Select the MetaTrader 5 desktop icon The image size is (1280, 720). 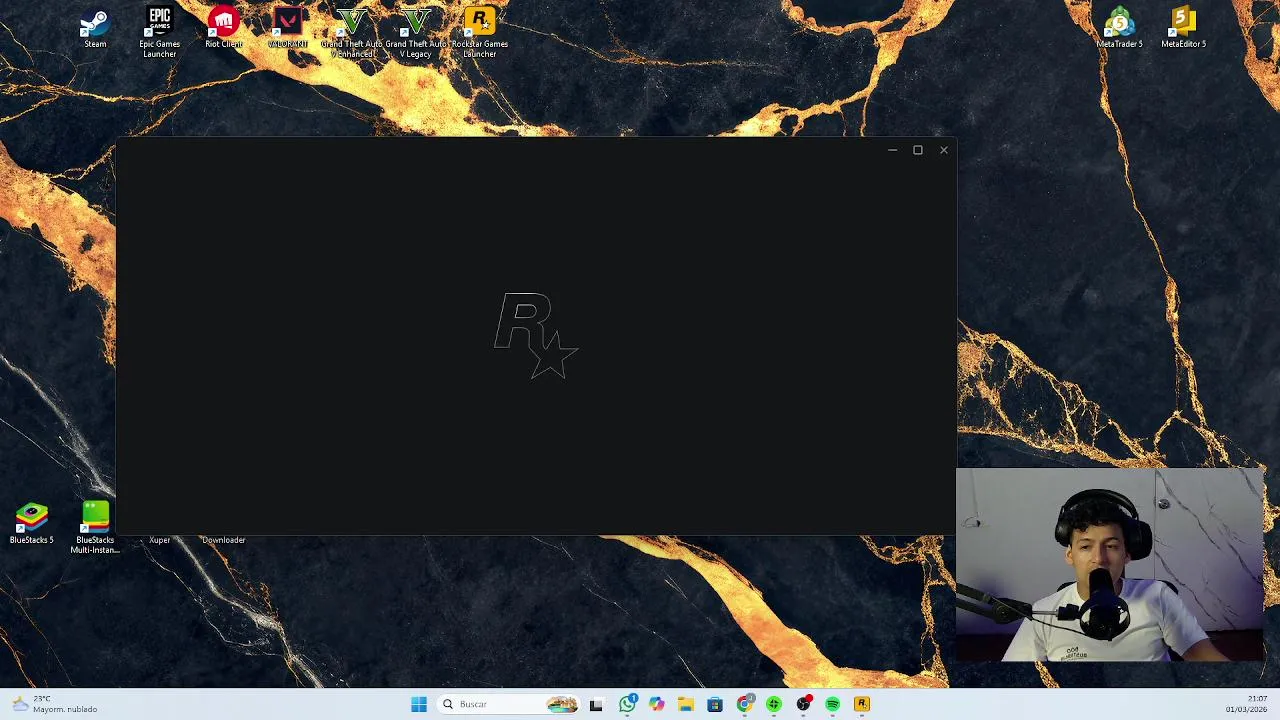coord(1119,28)
